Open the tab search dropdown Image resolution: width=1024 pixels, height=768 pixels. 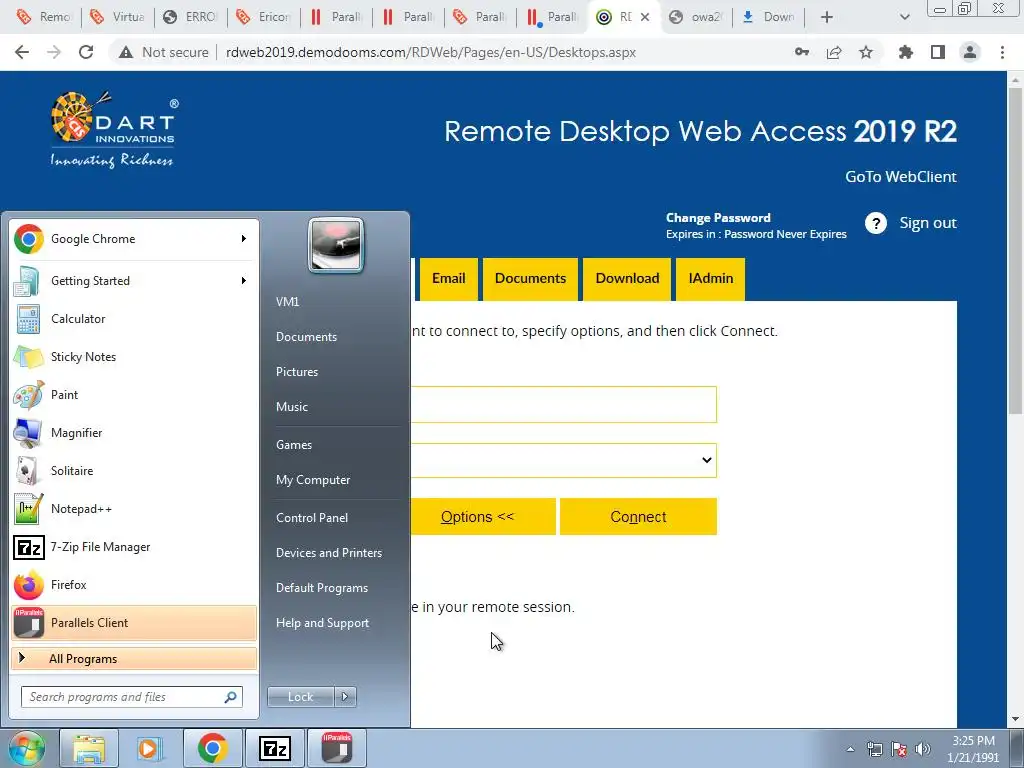904,17
